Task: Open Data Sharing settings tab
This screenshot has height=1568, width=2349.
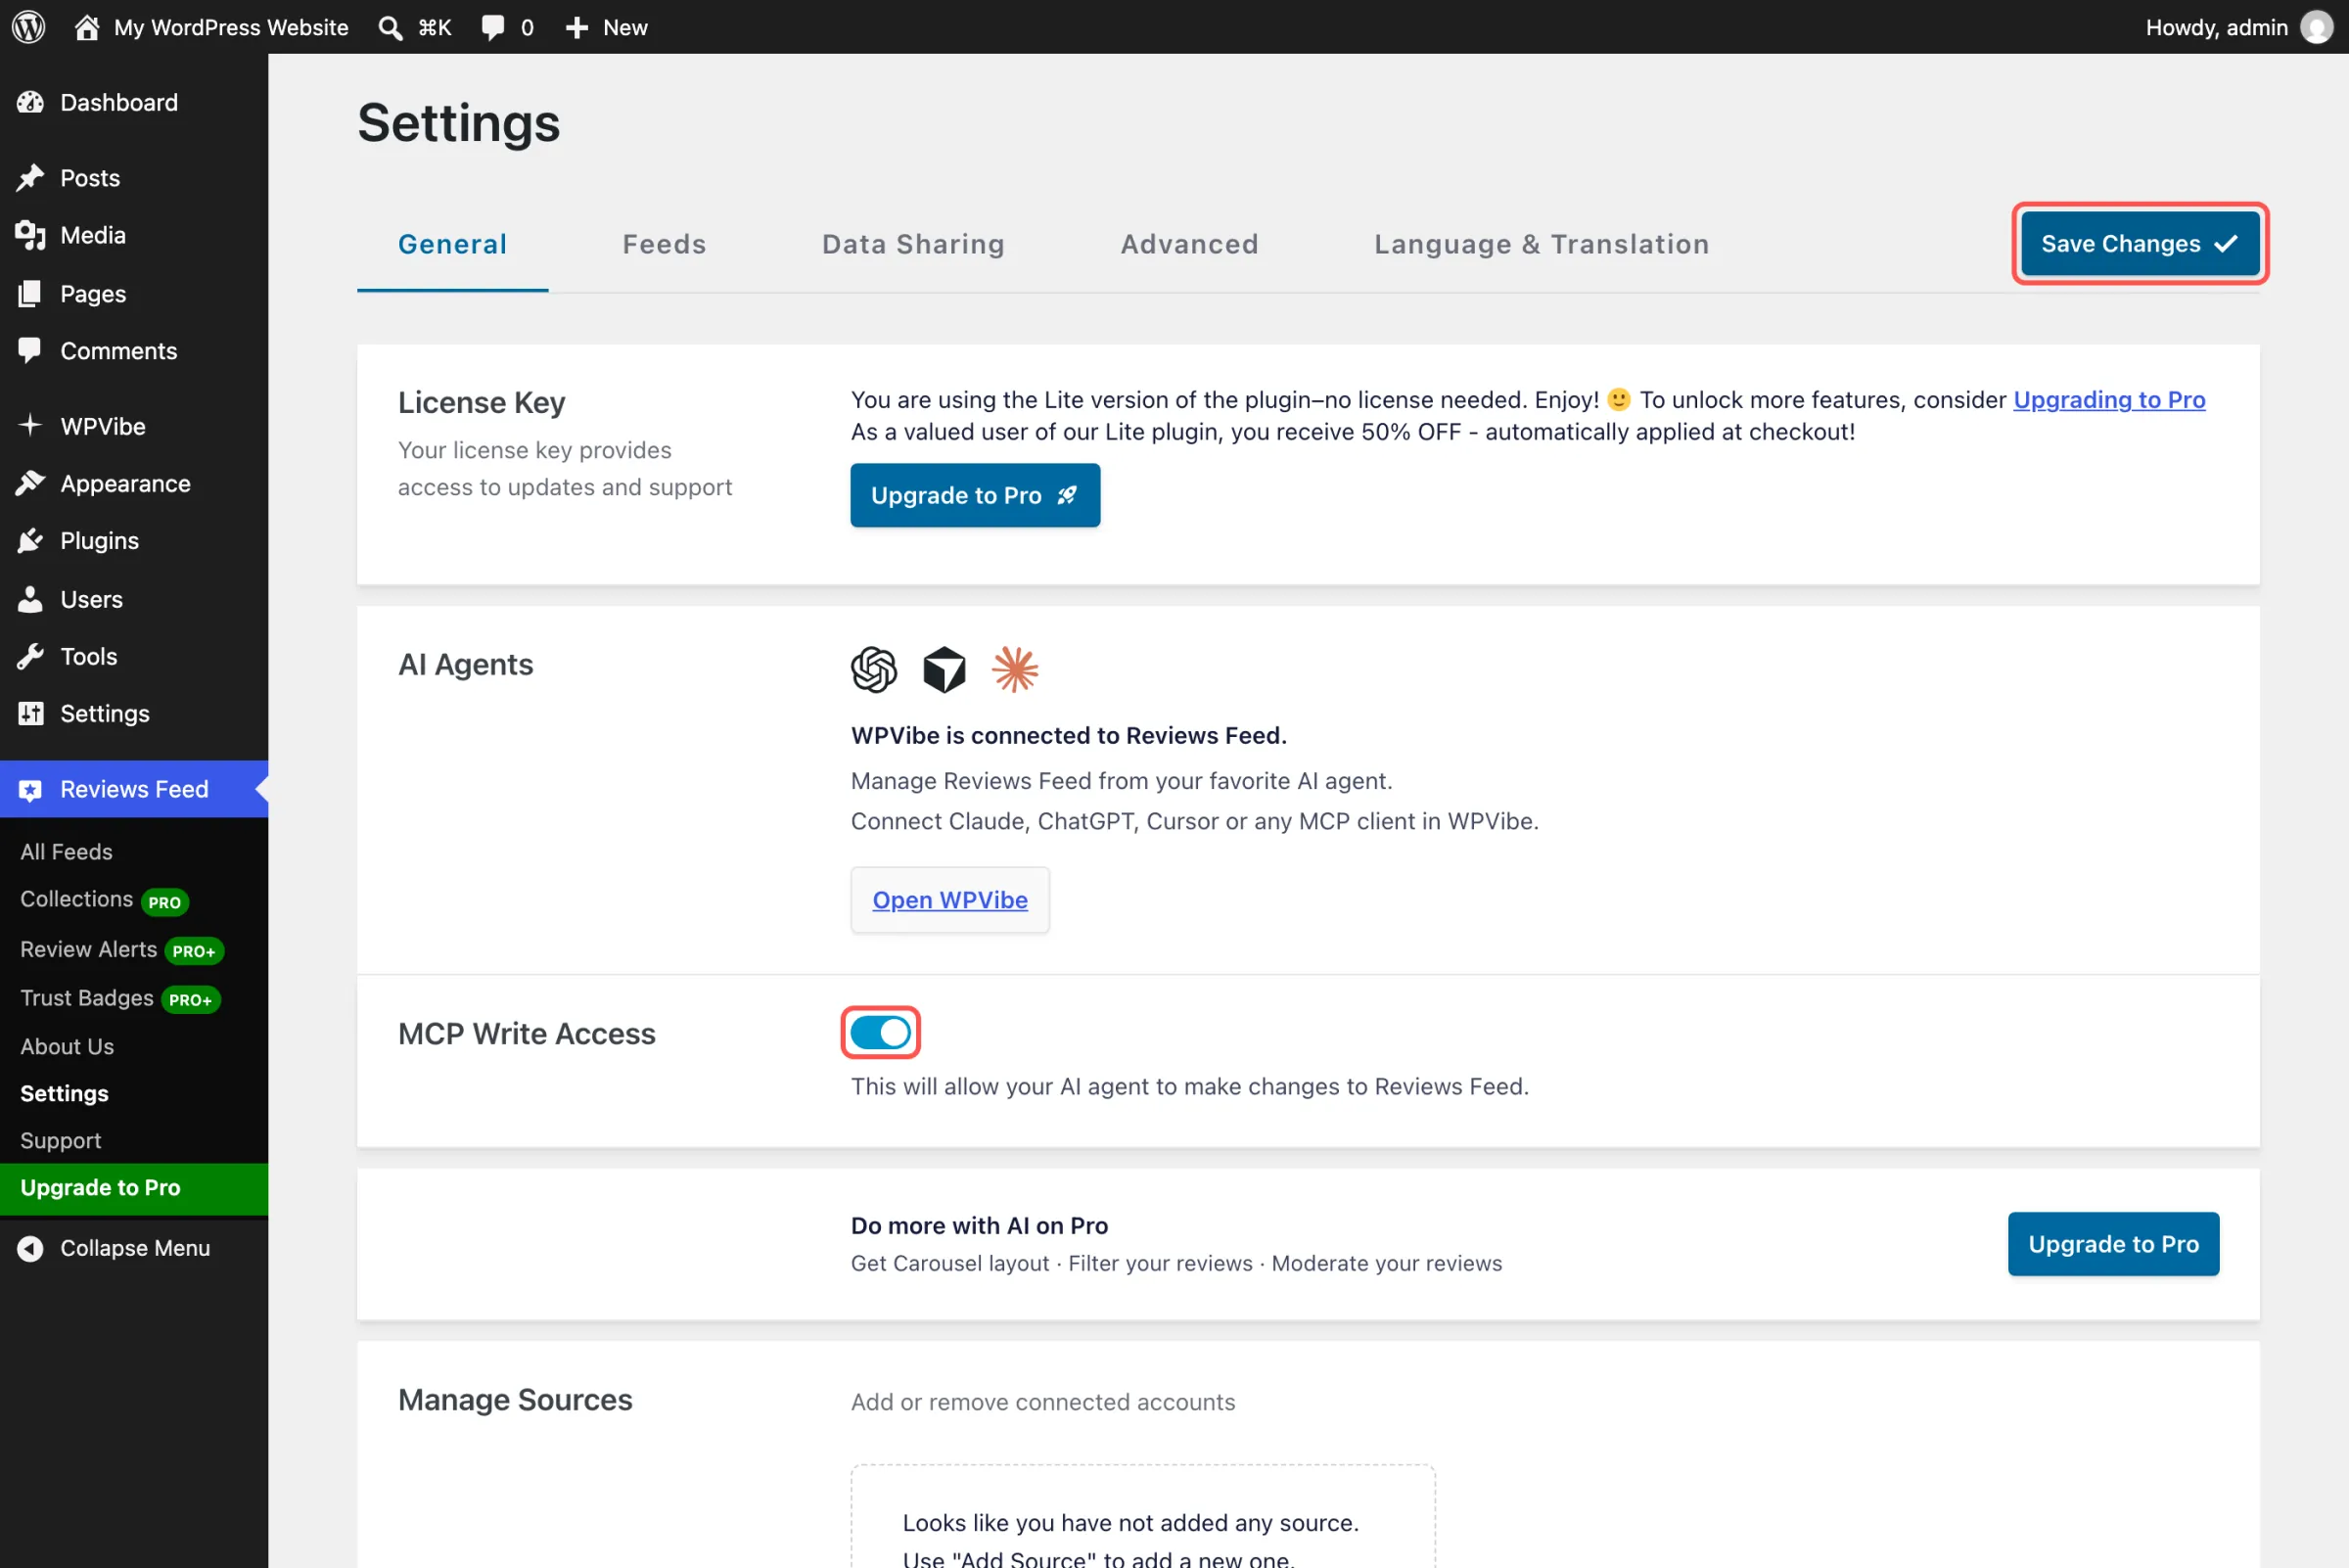Action: pos(913,244)
